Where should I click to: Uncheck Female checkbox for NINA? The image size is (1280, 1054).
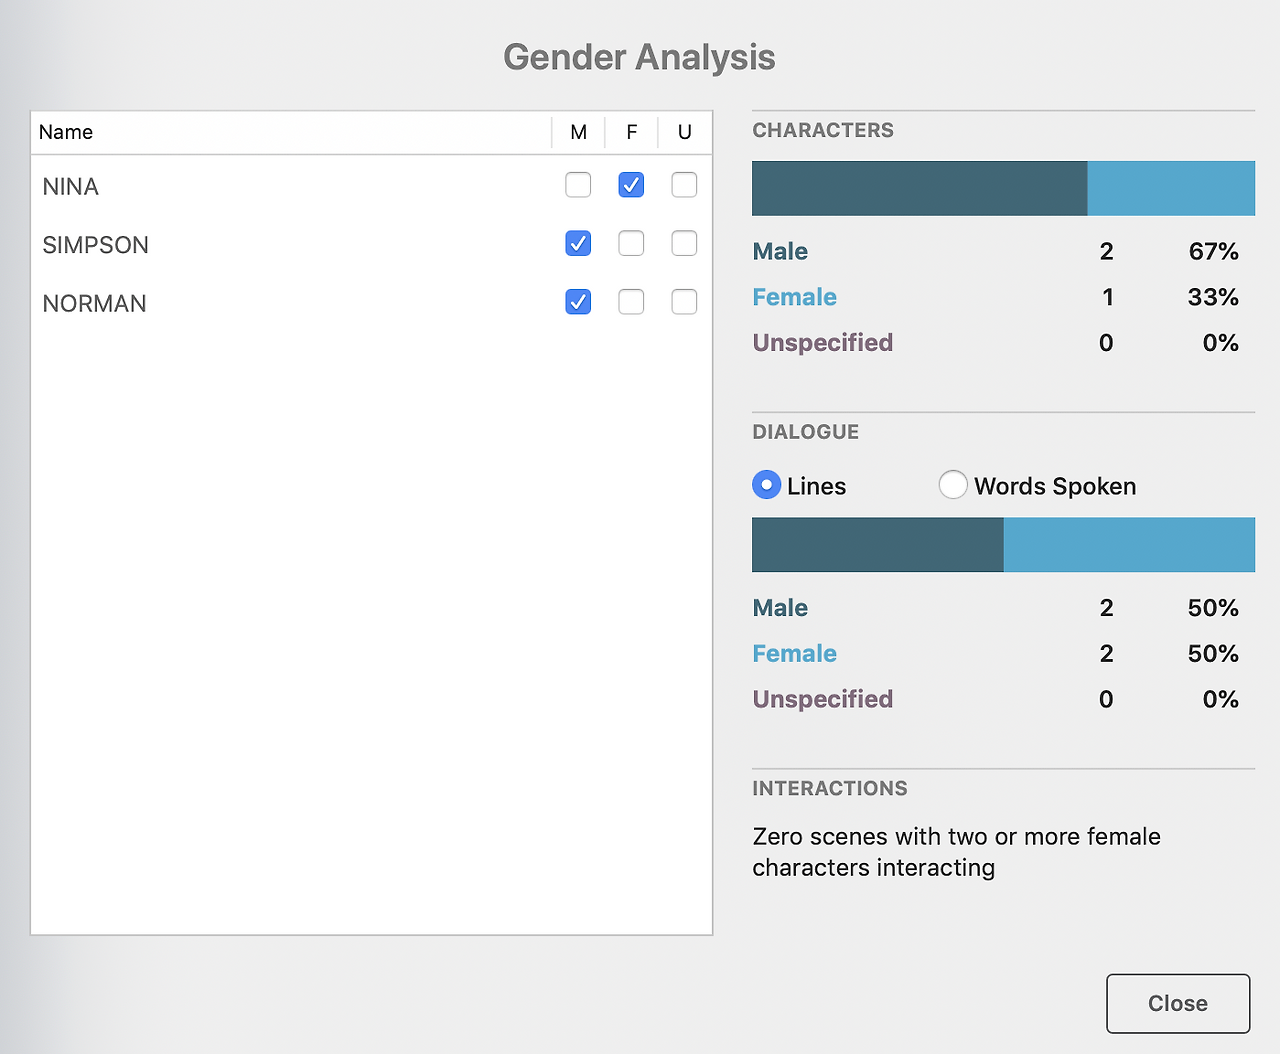(x=631, y=185)
